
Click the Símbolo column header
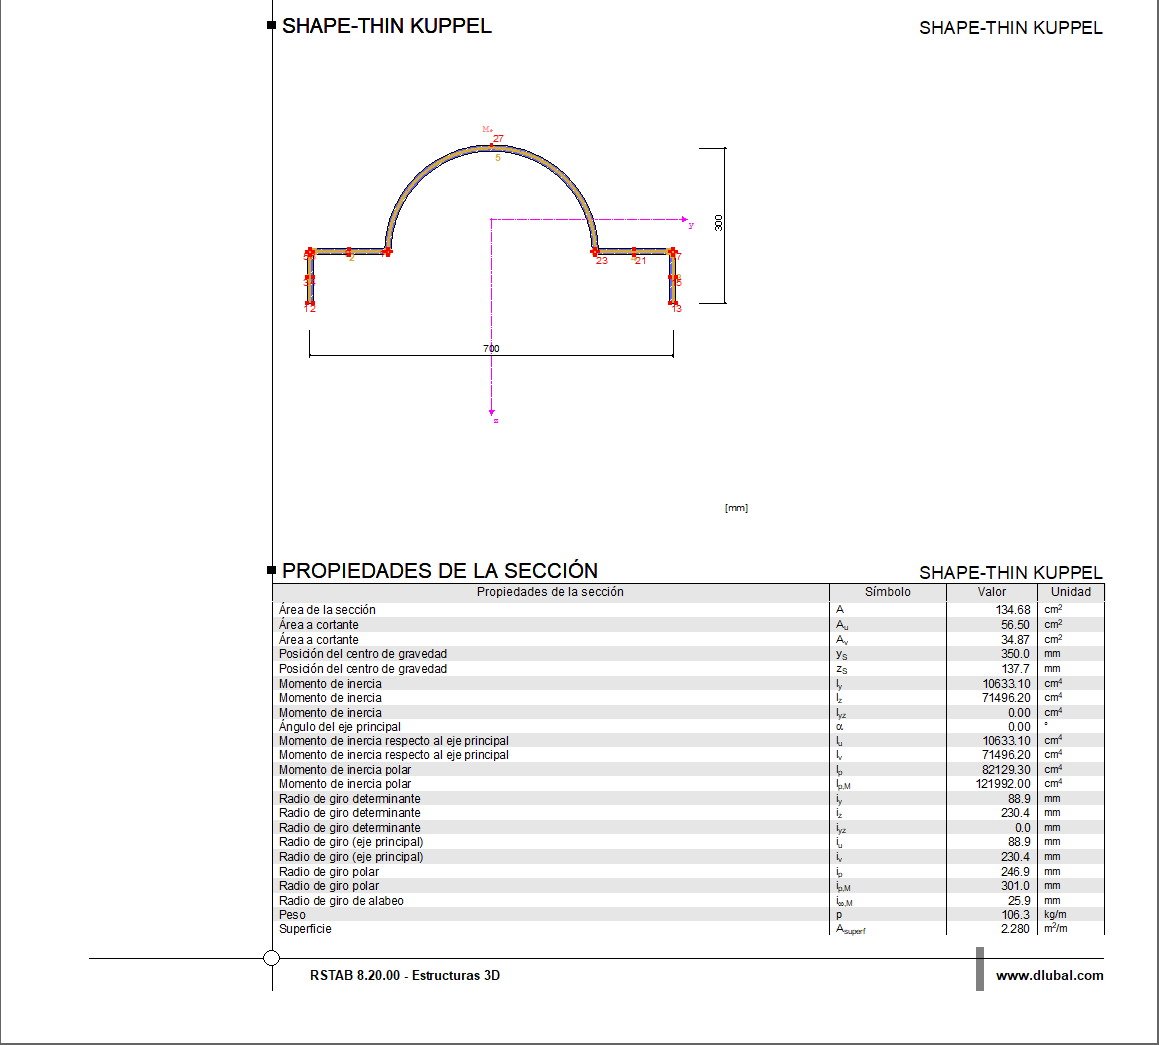tap(888, 592)
